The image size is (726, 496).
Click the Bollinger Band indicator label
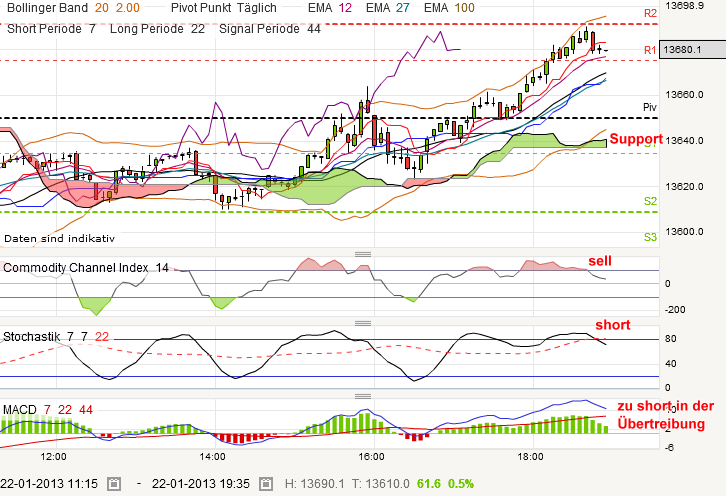[x=47, y=8]
